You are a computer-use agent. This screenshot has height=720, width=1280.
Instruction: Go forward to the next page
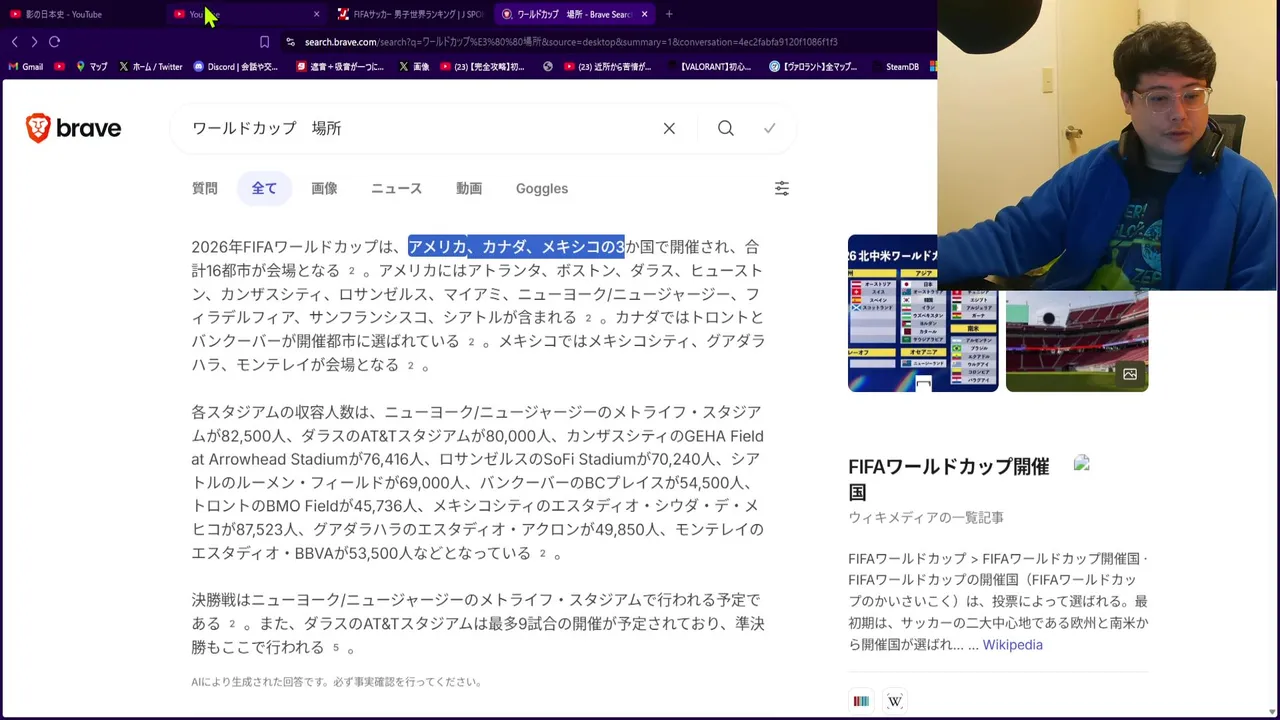(x=34, y=42)
